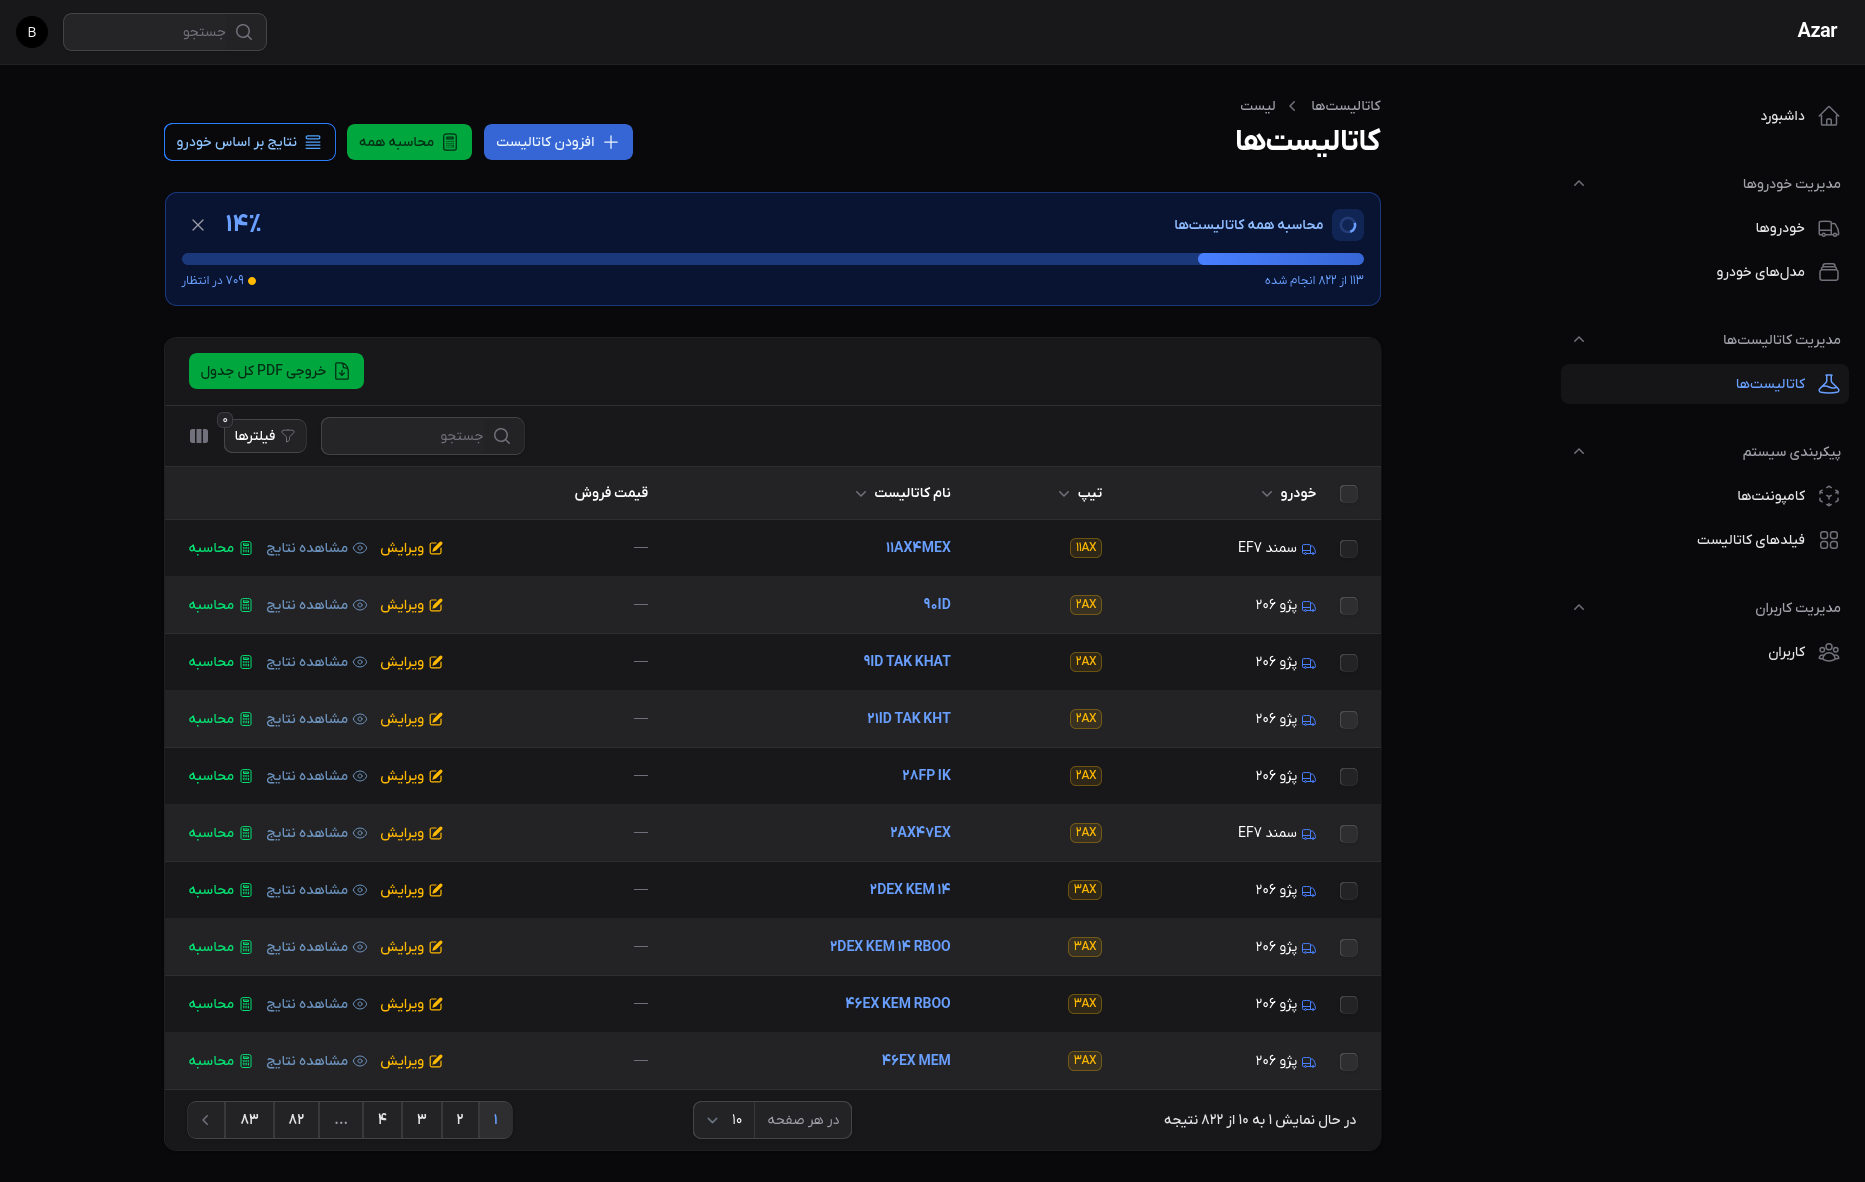This screenshot has width=1865, height=1182.
Task: Click the کاربران users icon in sidebar
Action: 1828,652
